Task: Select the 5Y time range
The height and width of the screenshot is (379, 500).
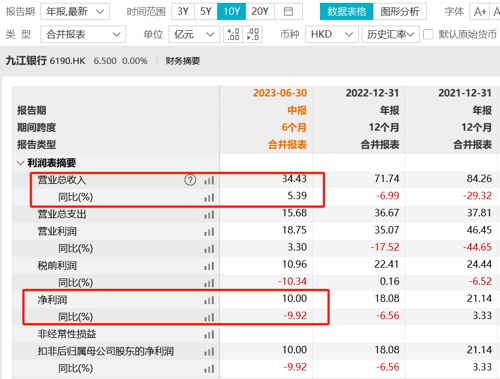Action: coord(206,12)
